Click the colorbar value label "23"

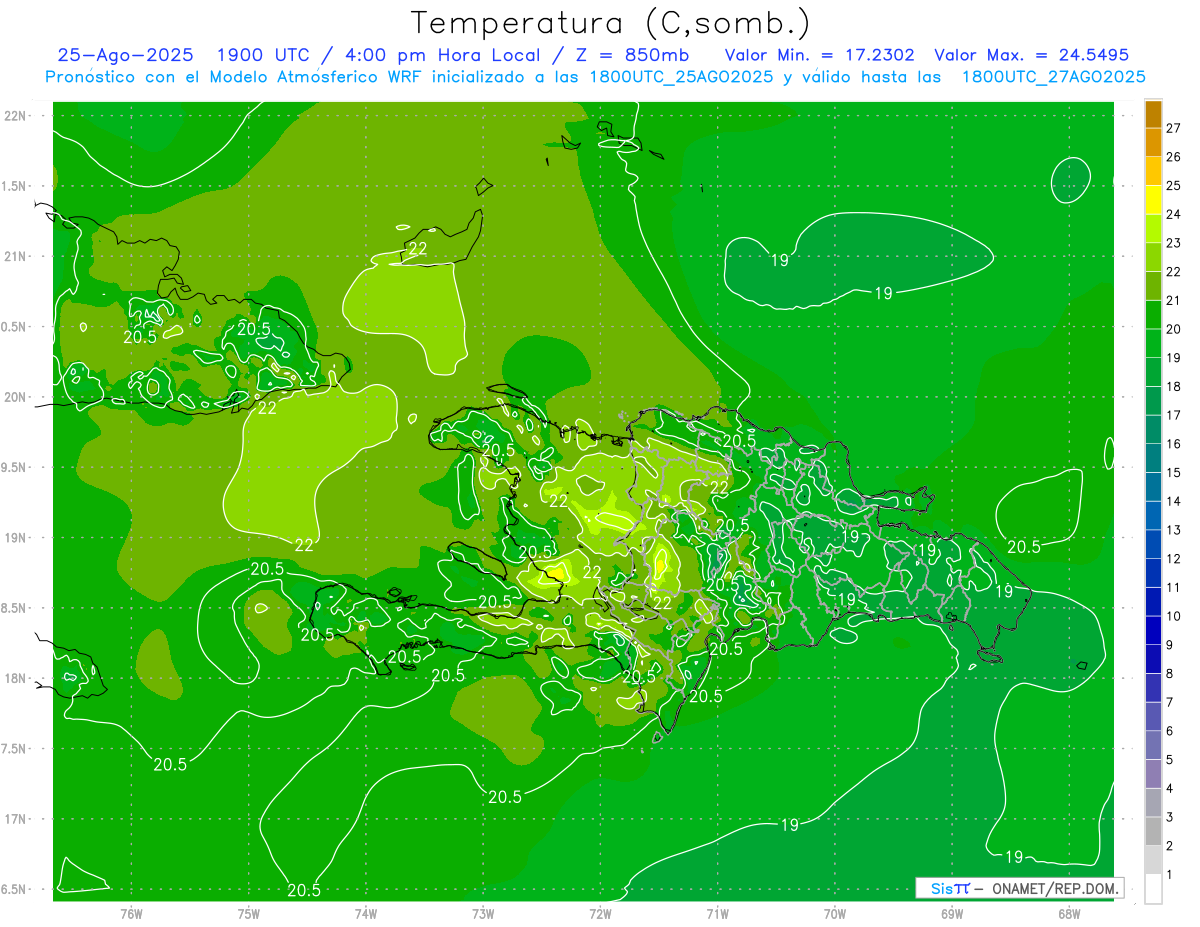pos(1174,243)
